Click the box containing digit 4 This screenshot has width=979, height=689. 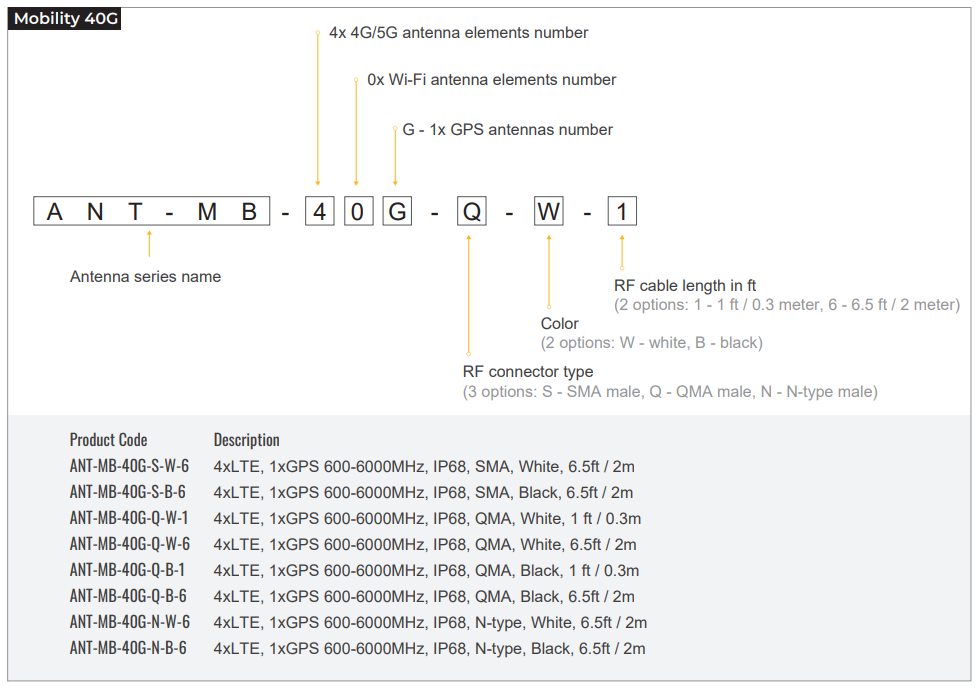pyautogui.click(x=319, y=212)
